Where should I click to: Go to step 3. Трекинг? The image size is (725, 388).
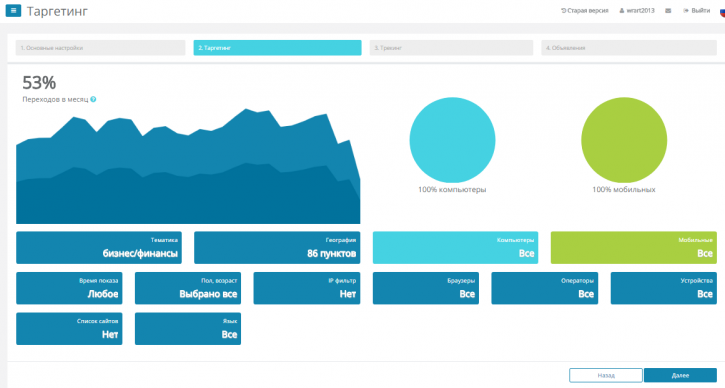pyautogui.click(x=451, y=48)
